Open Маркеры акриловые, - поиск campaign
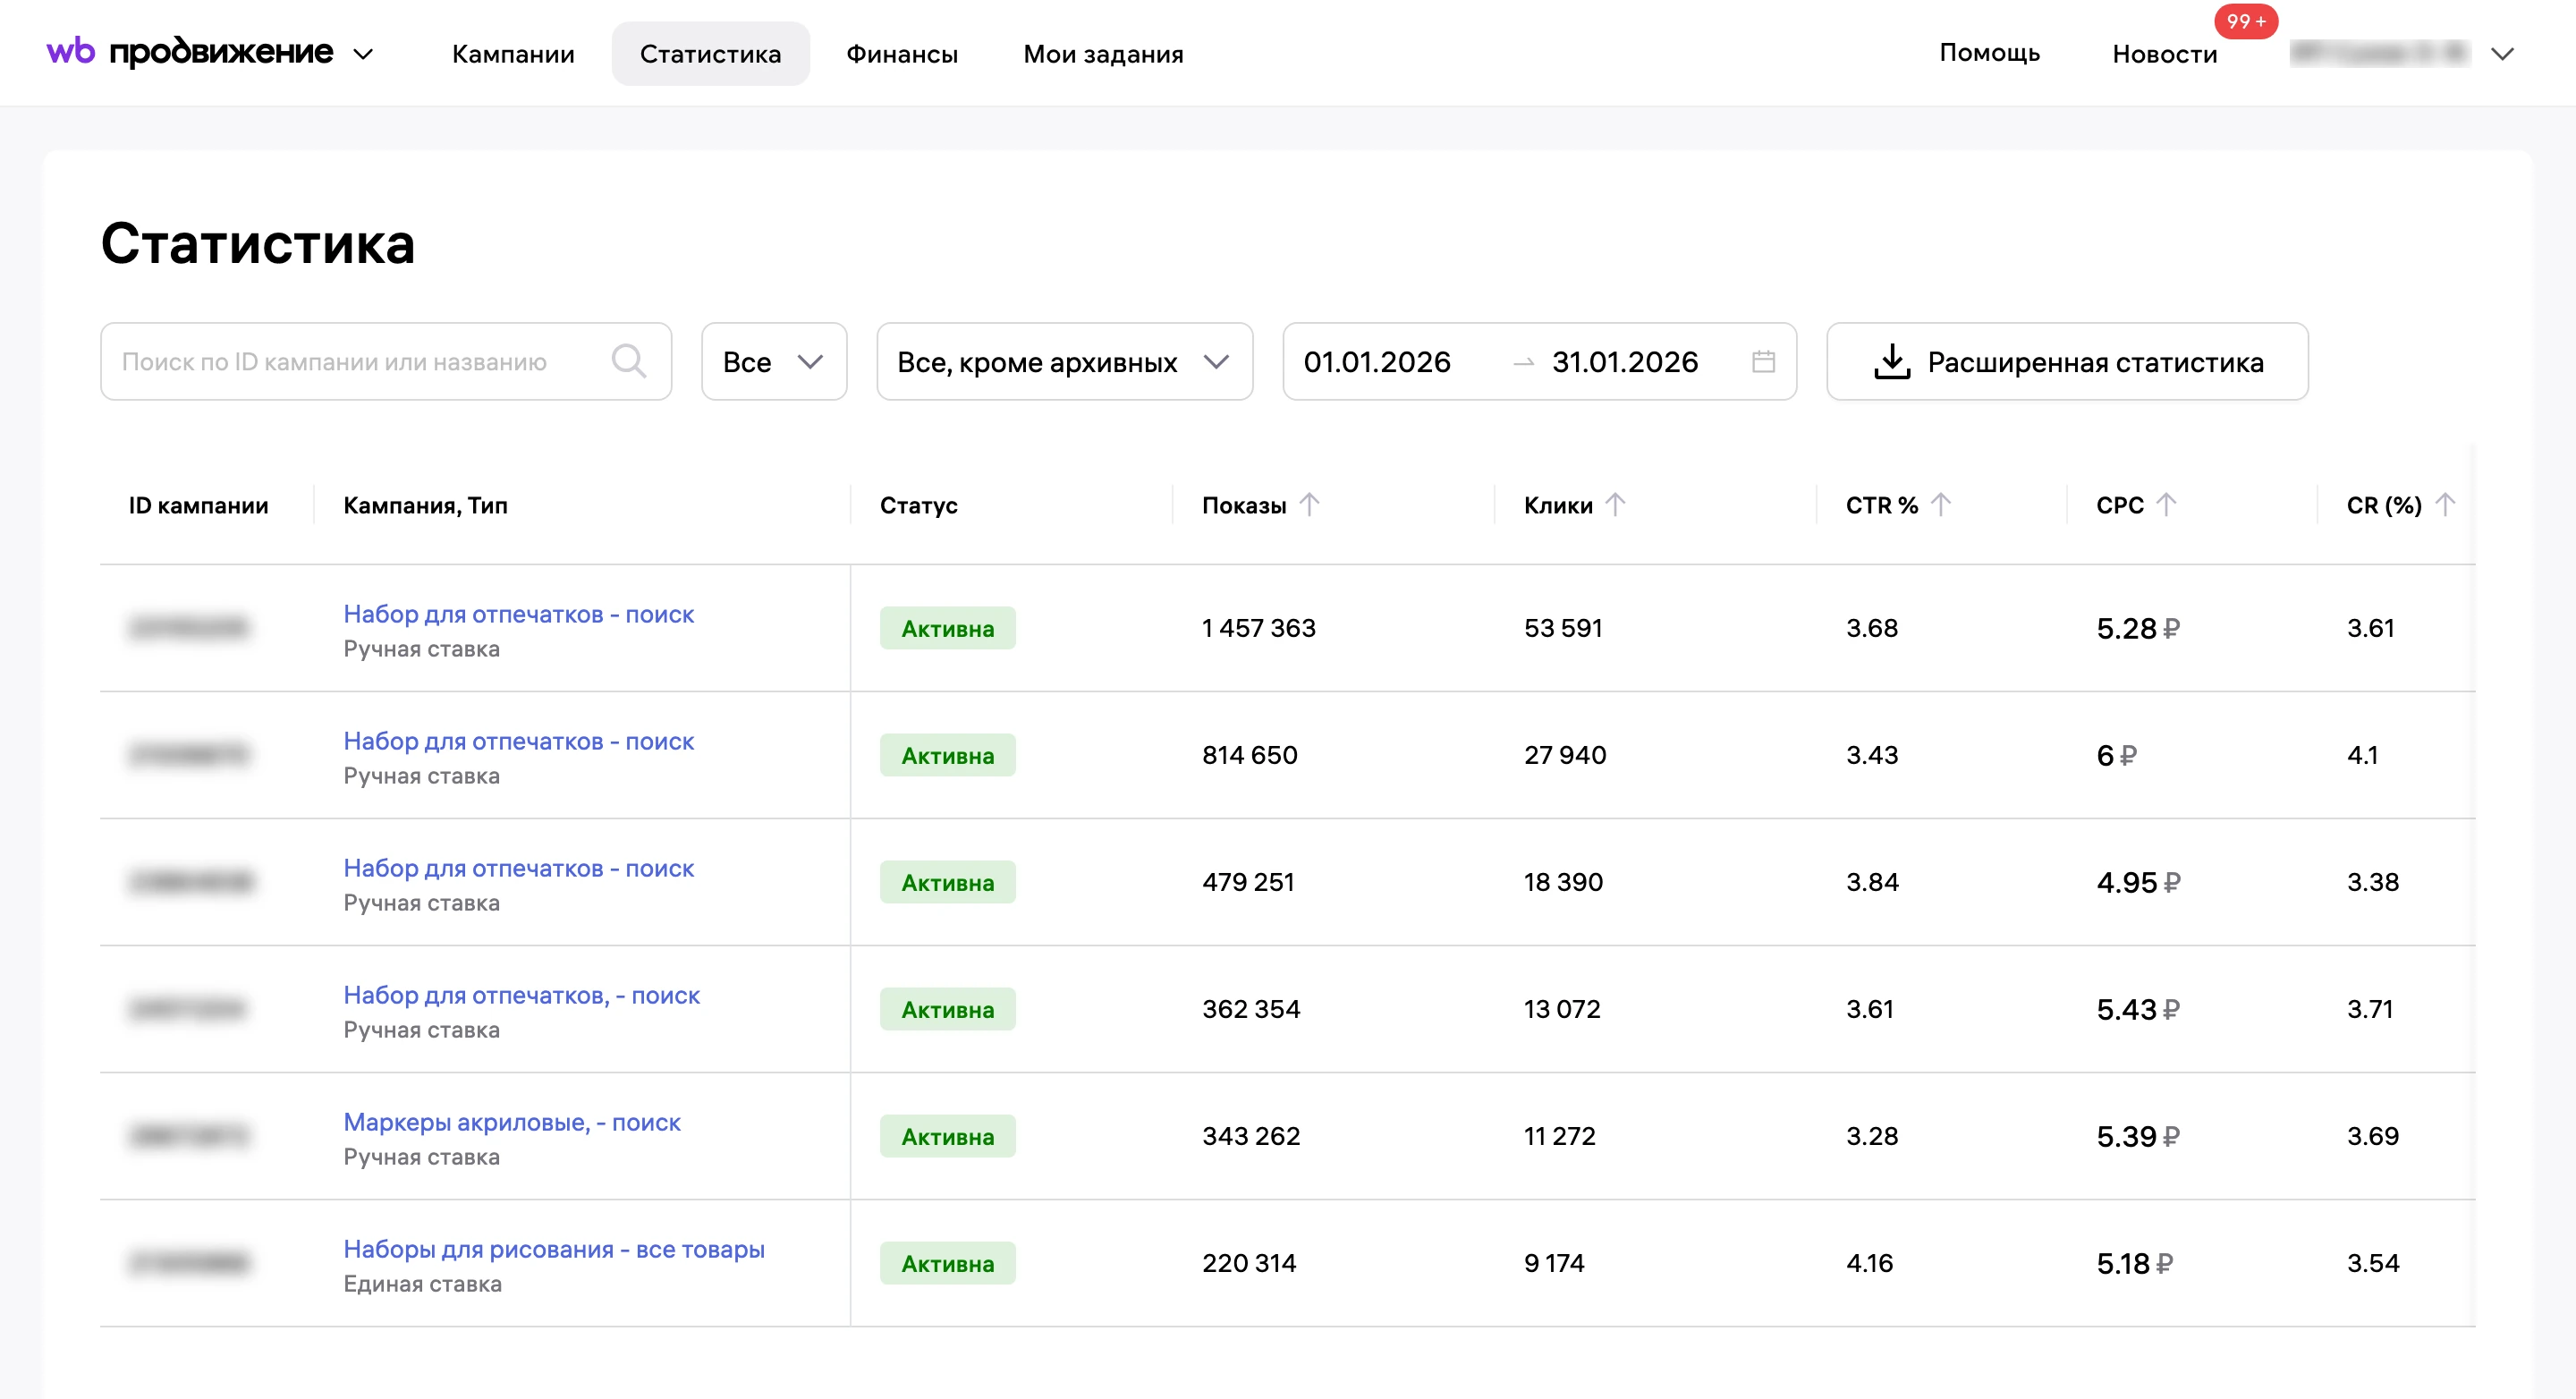The image size is (2576, 1399). tap(511, 1122)
